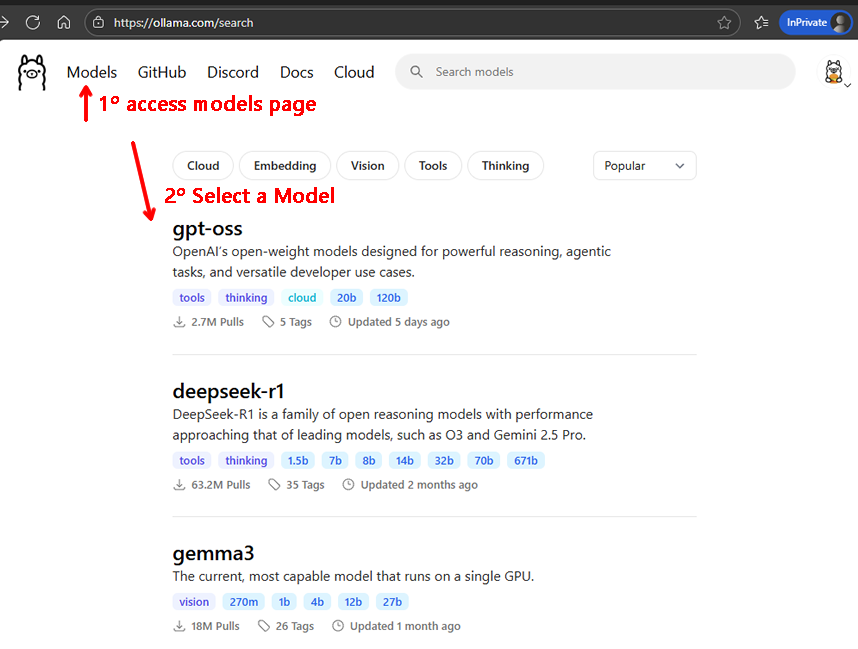The height and width of the screenshot is (649, 858).
Task: Click the InPrivate profile button
Action: click(x=815, y=22)
